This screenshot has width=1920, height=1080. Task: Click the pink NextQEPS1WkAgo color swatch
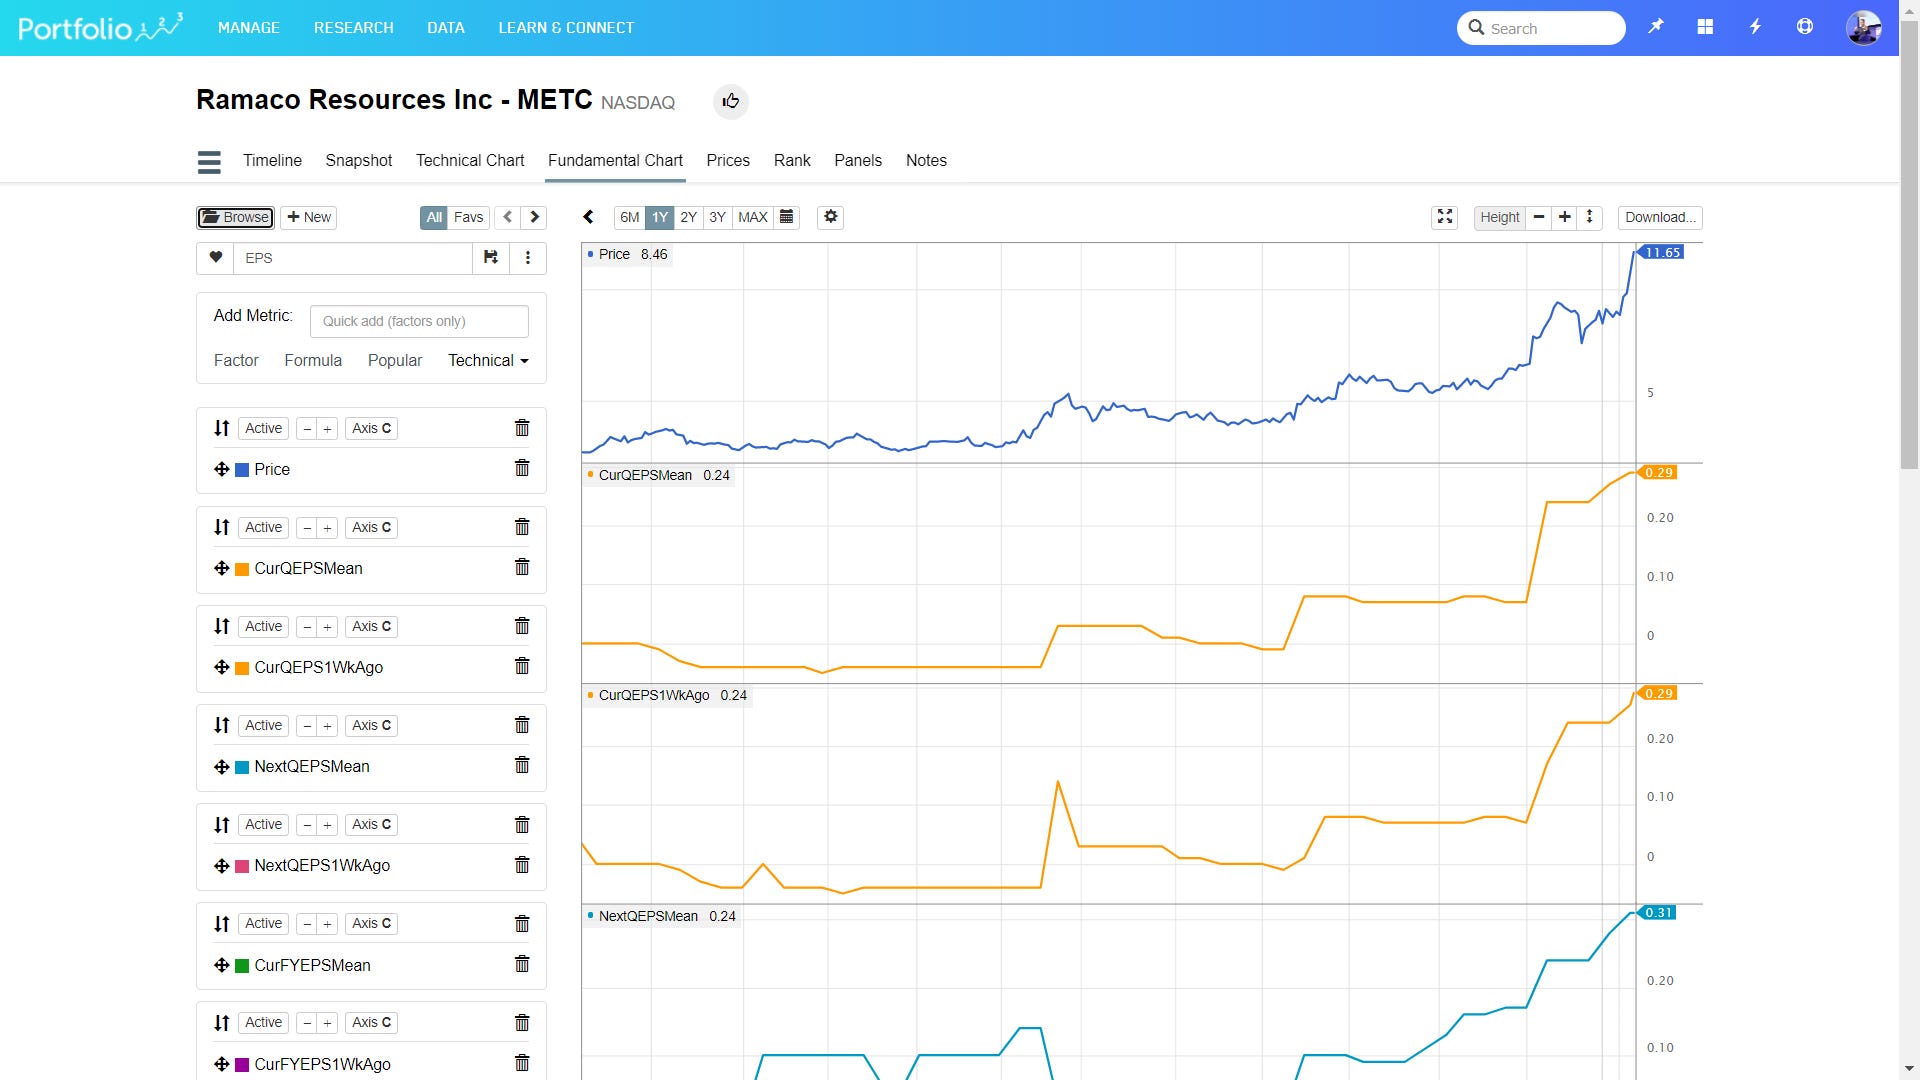click(x=242, y=866)
